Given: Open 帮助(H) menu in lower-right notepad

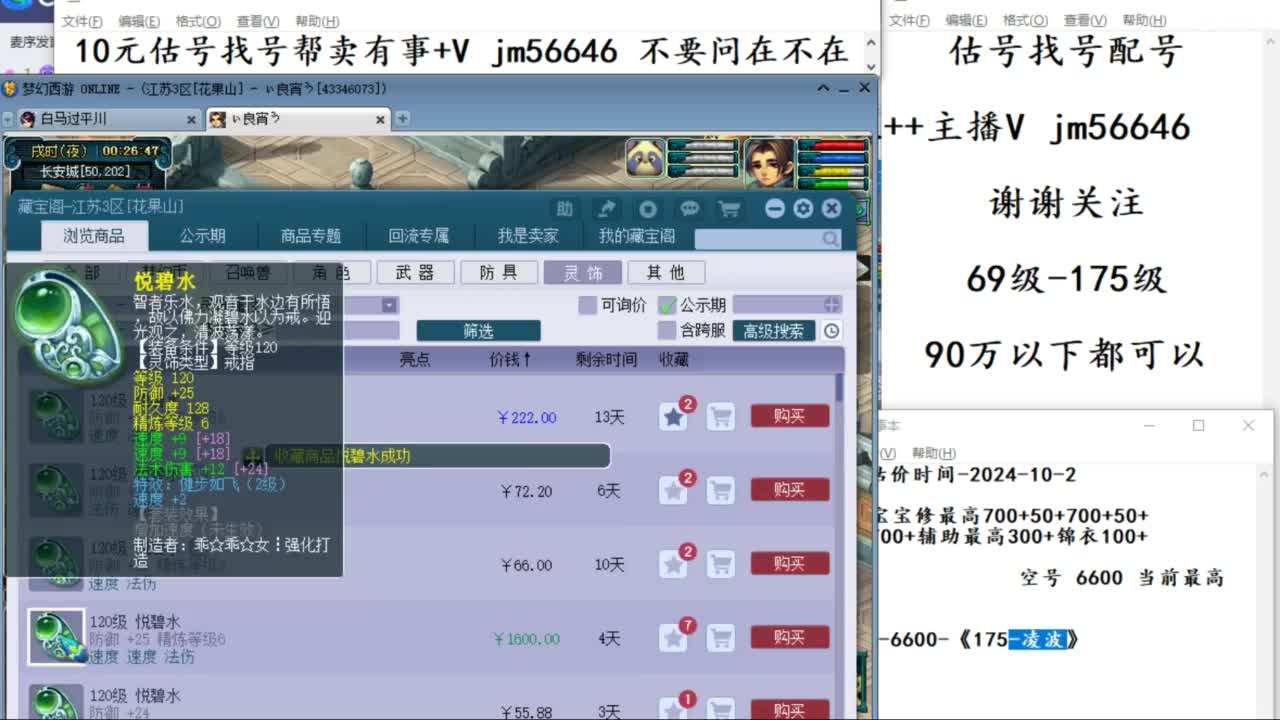Looking at the screenshot, I should (934, 453).
